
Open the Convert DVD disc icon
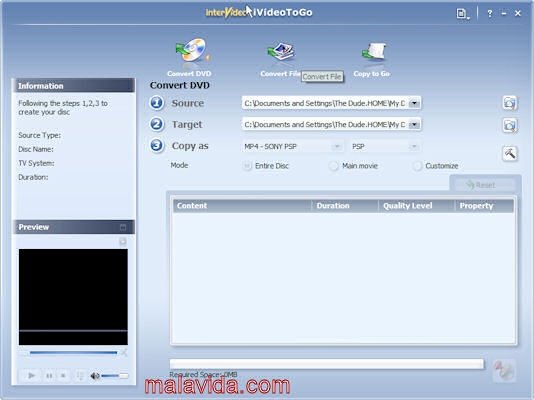[x=192, y=51]
